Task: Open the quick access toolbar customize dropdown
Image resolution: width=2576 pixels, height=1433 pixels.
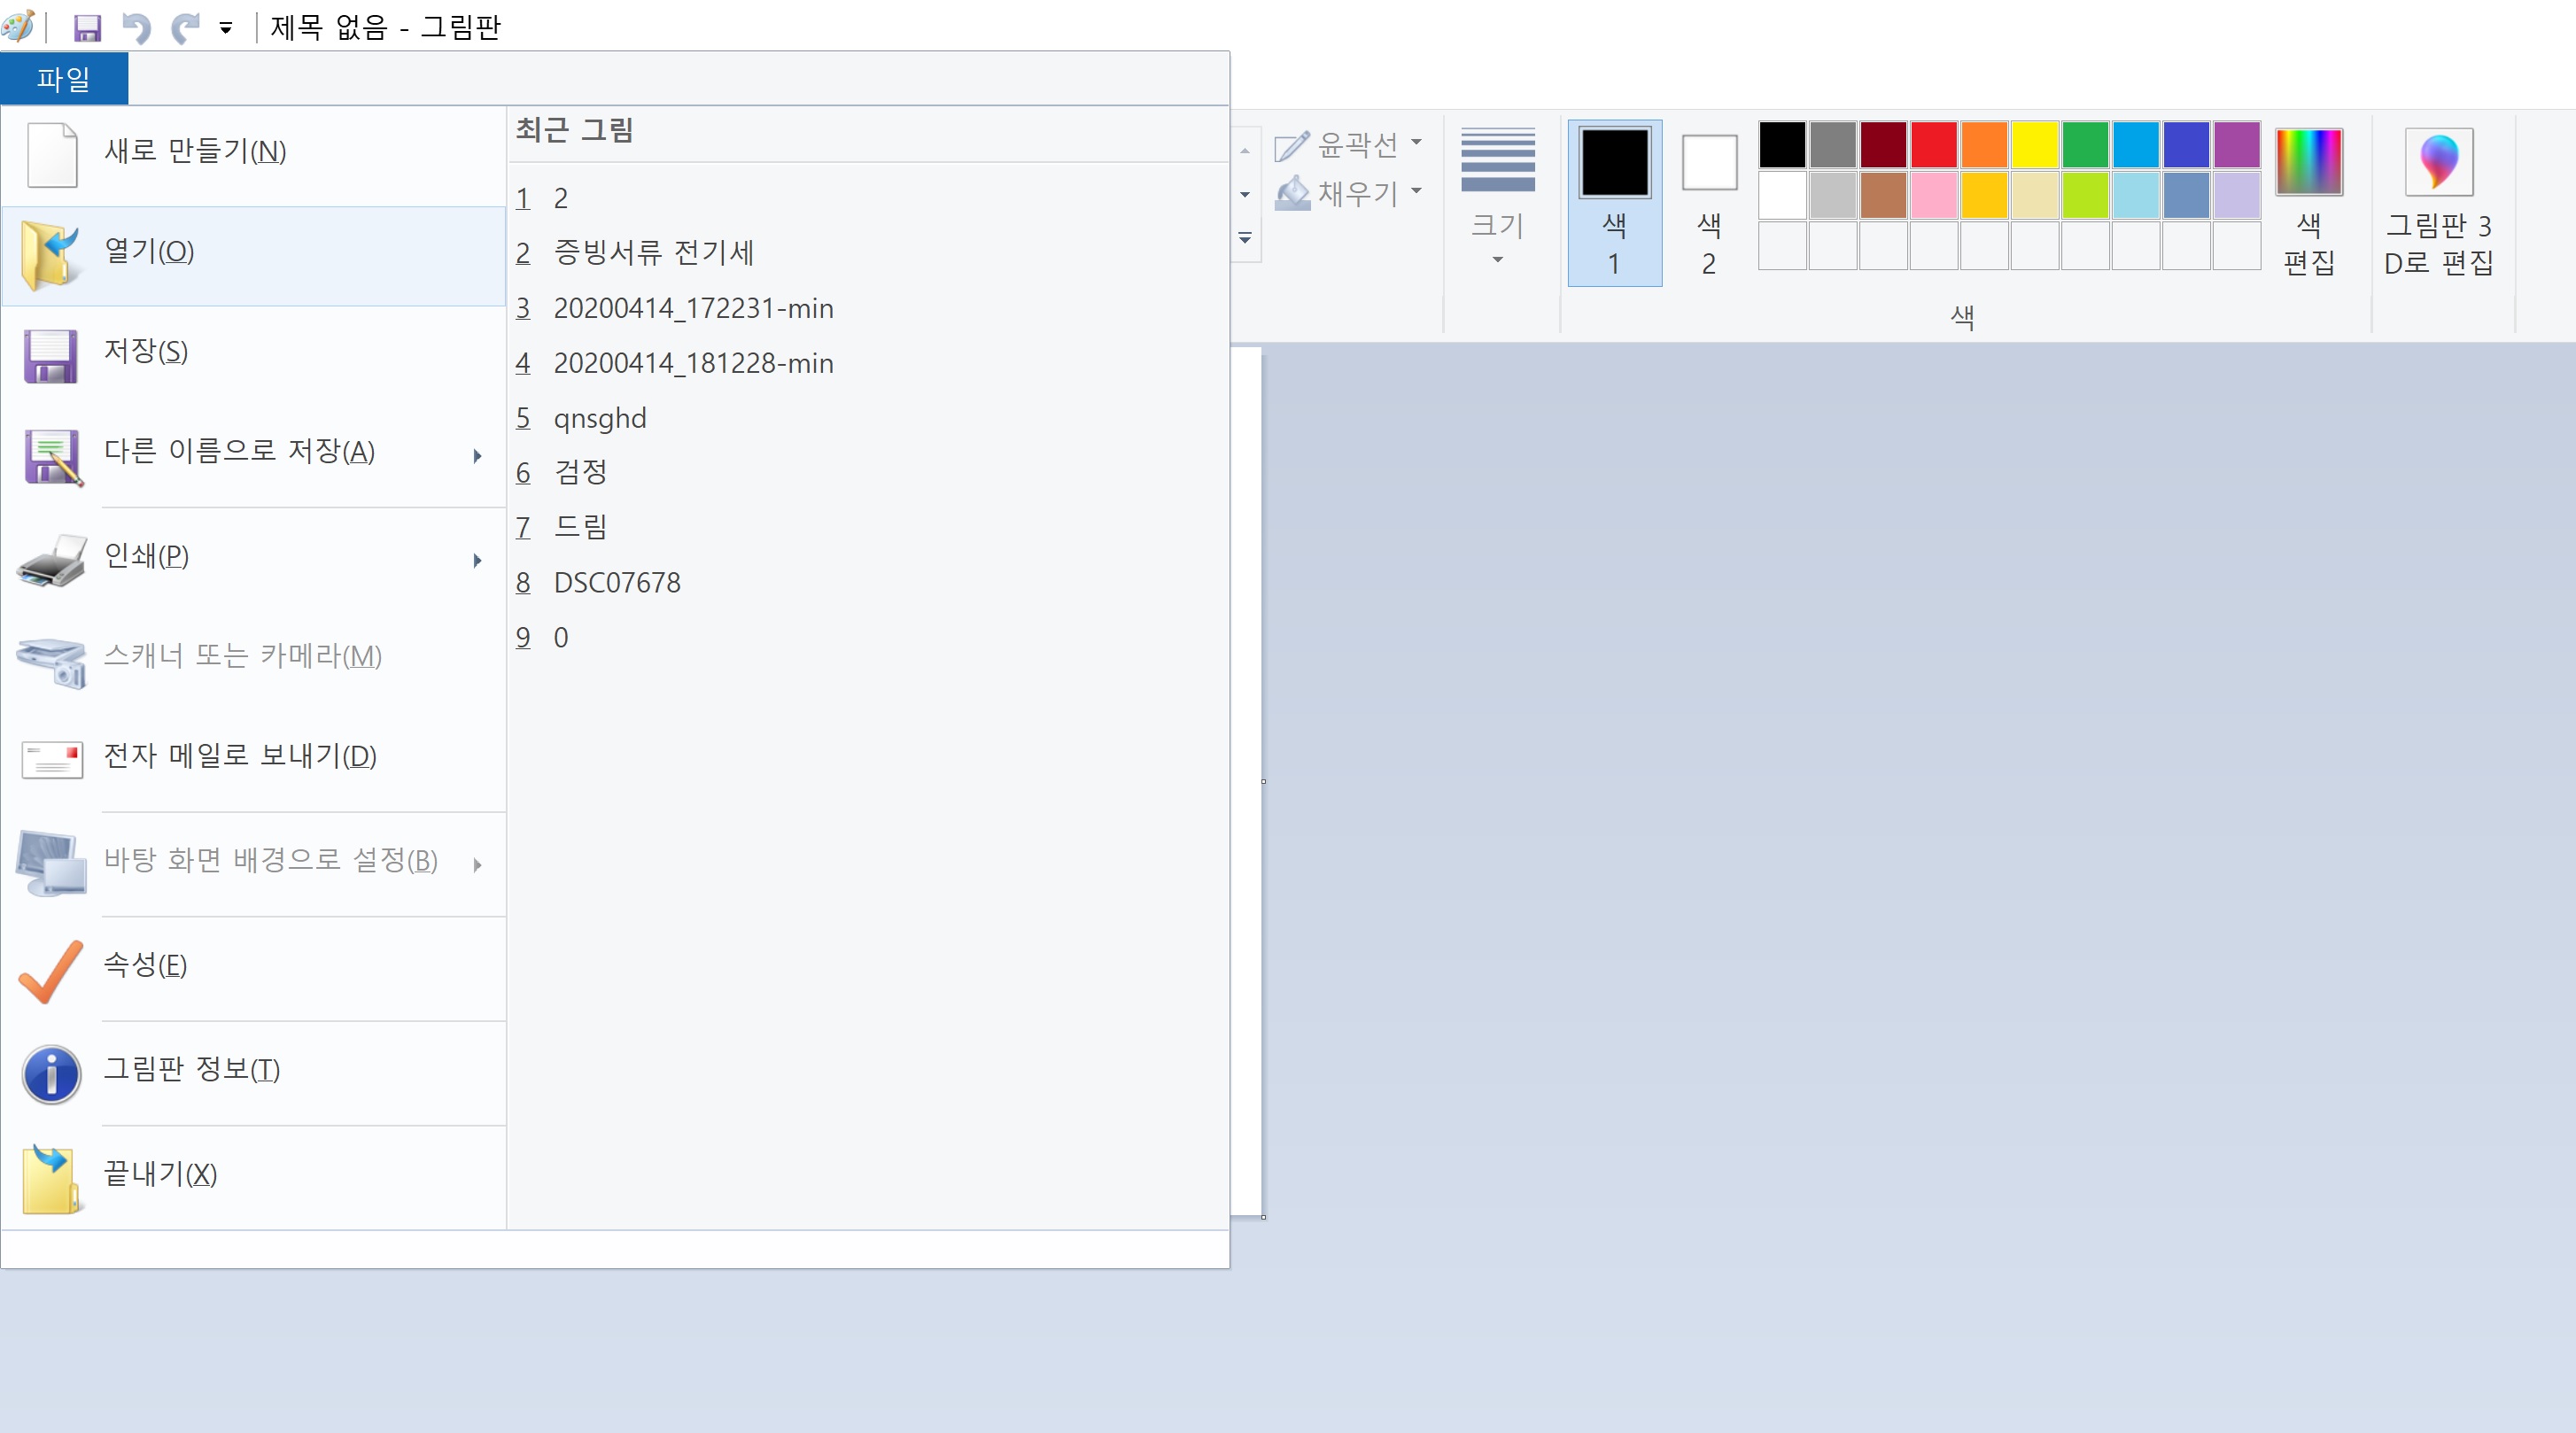Action: [x=226, y=28]
